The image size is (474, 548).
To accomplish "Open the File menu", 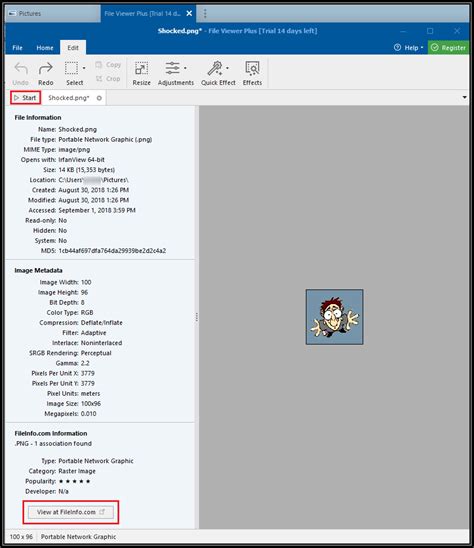I will [x=17, y=48].
